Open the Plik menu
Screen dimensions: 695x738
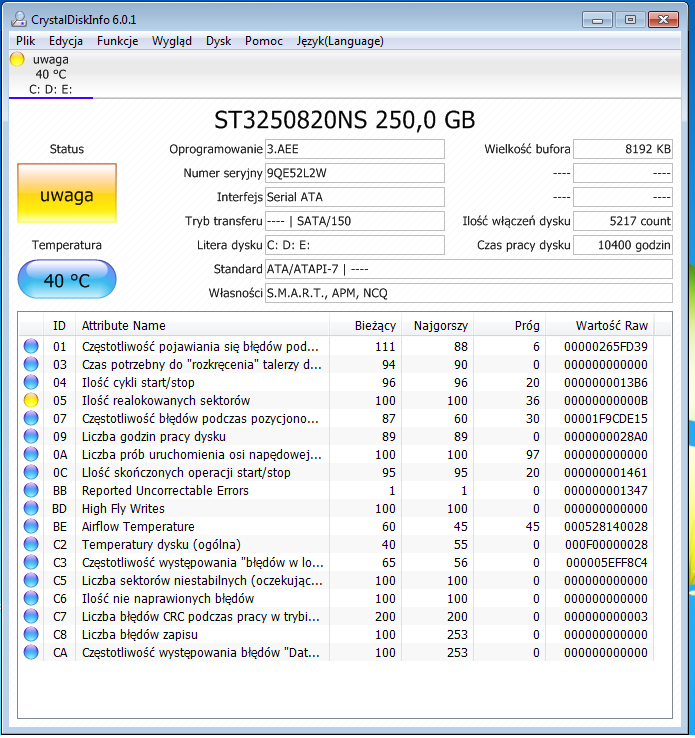tap(25, 41)
